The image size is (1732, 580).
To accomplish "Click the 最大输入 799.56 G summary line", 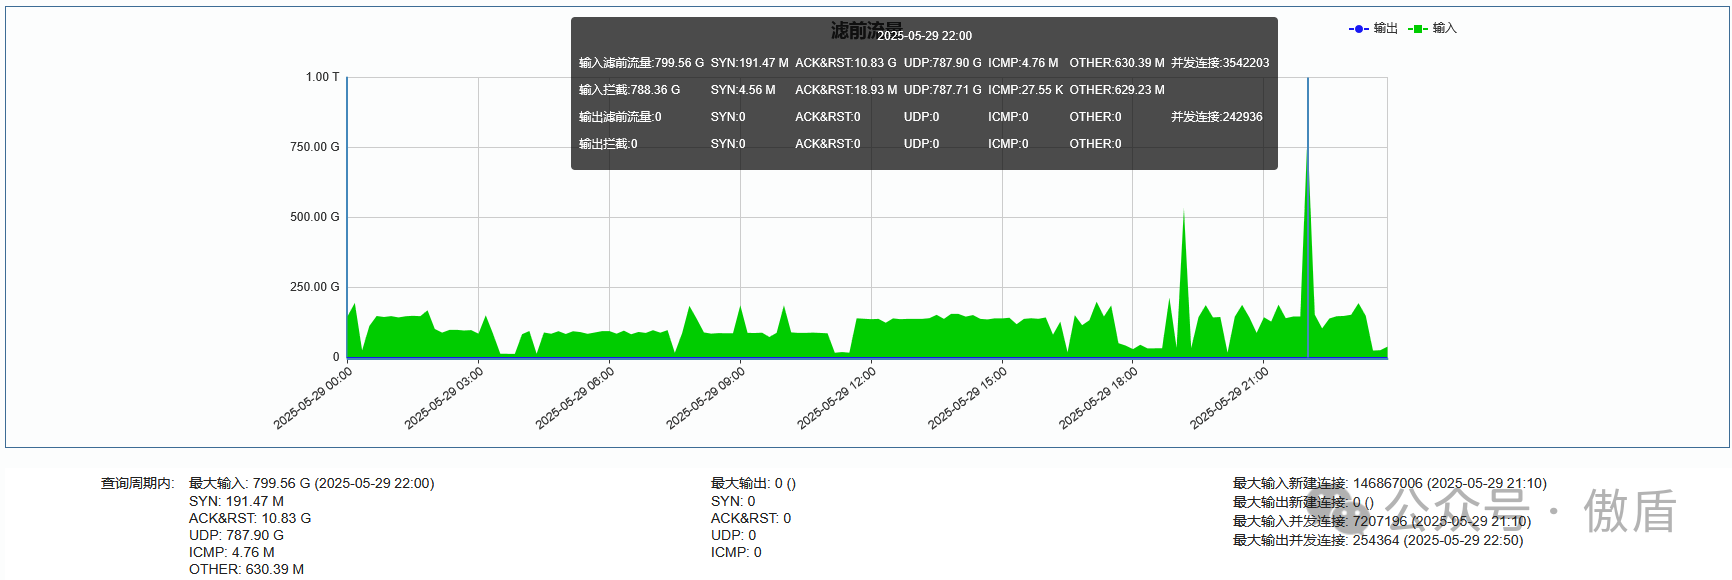I will (x=311, y=483).
